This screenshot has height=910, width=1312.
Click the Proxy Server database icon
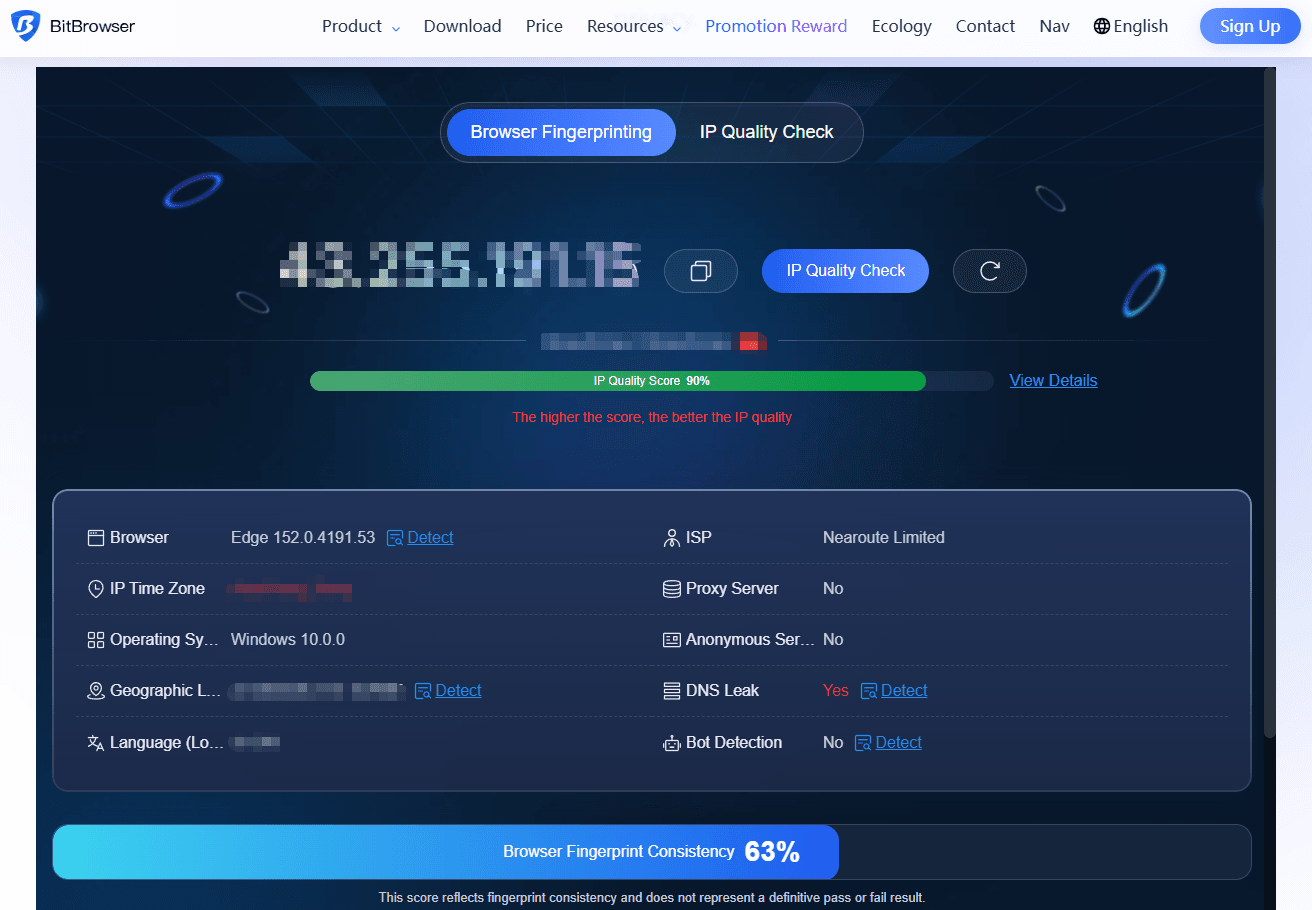(x=672, y=589)
